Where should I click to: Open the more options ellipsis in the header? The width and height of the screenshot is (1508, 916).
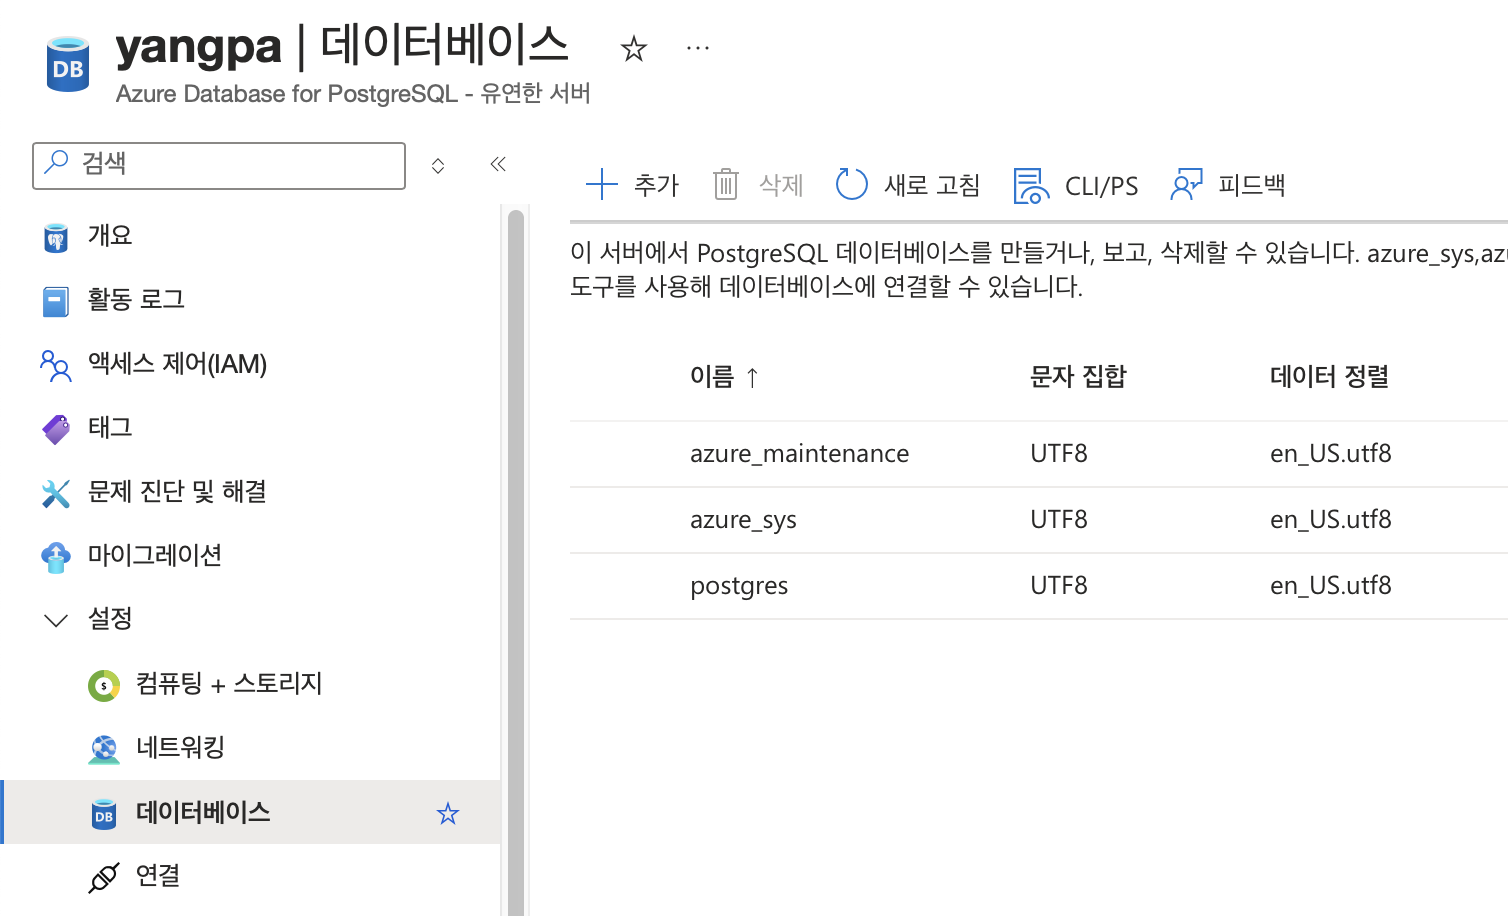(x=698, y=48)
